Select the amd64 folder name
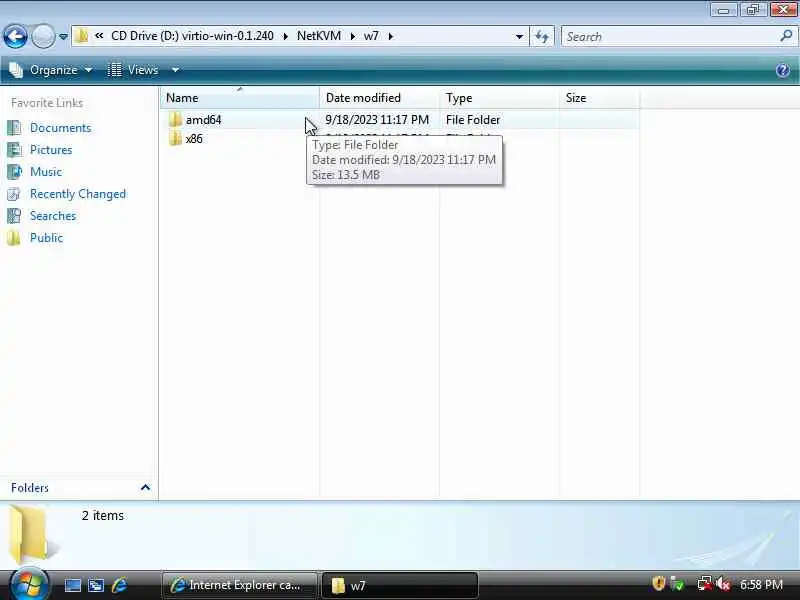 (203, 120)
